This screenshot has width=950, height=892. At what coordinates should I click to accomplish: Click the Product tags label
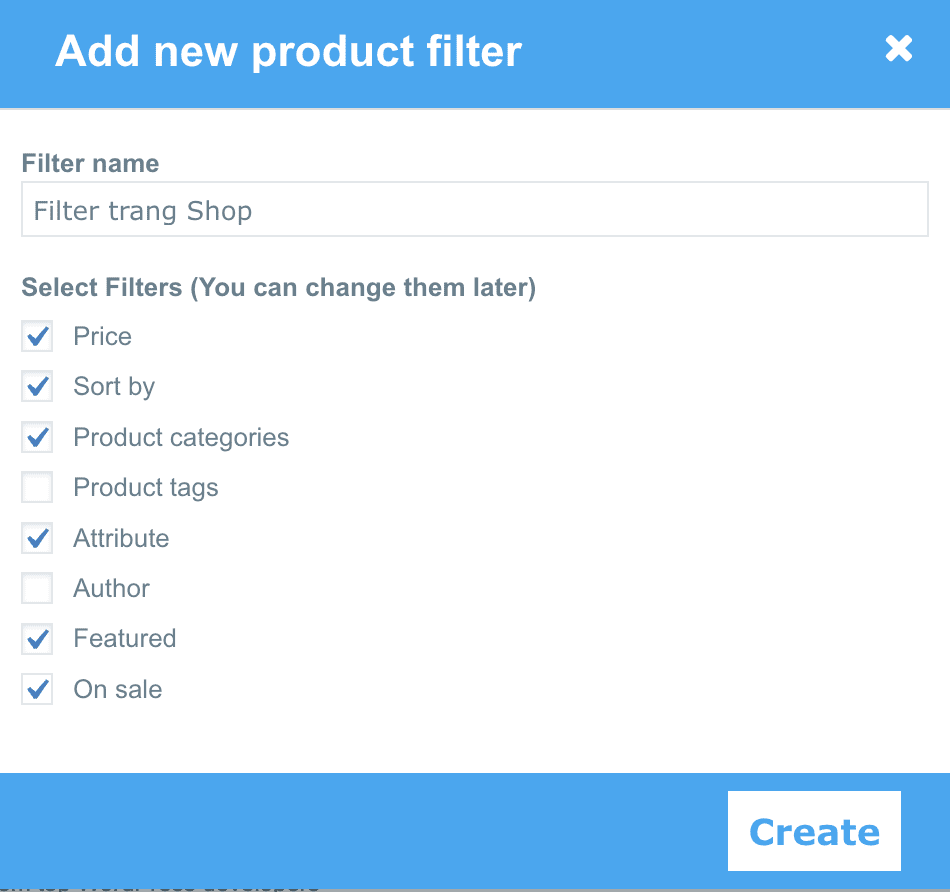coord(145,488)
